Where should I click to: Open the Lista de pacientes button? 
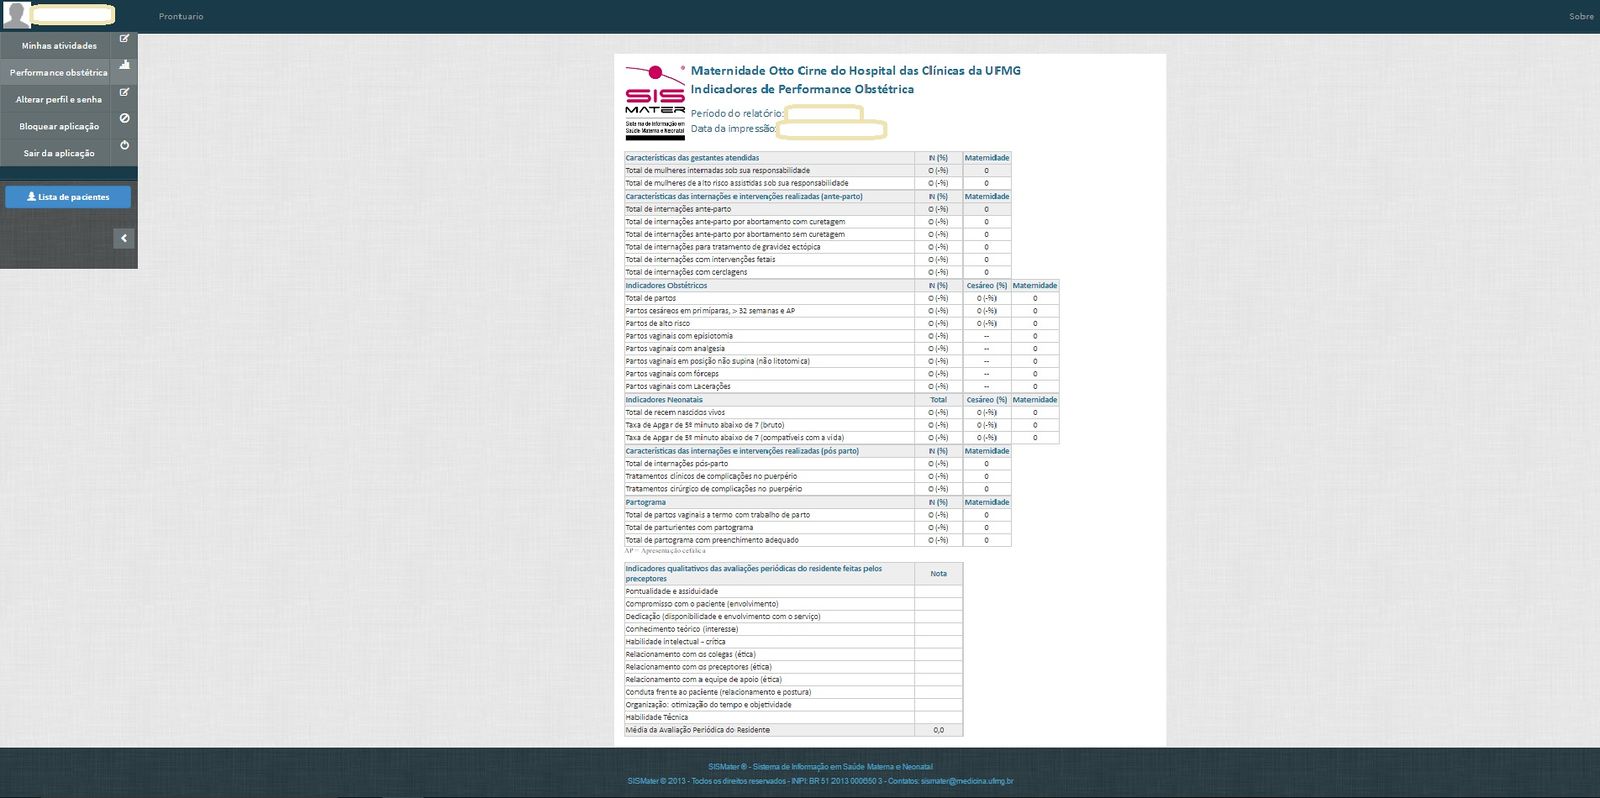pyautogui.click(x=68, y=197)
